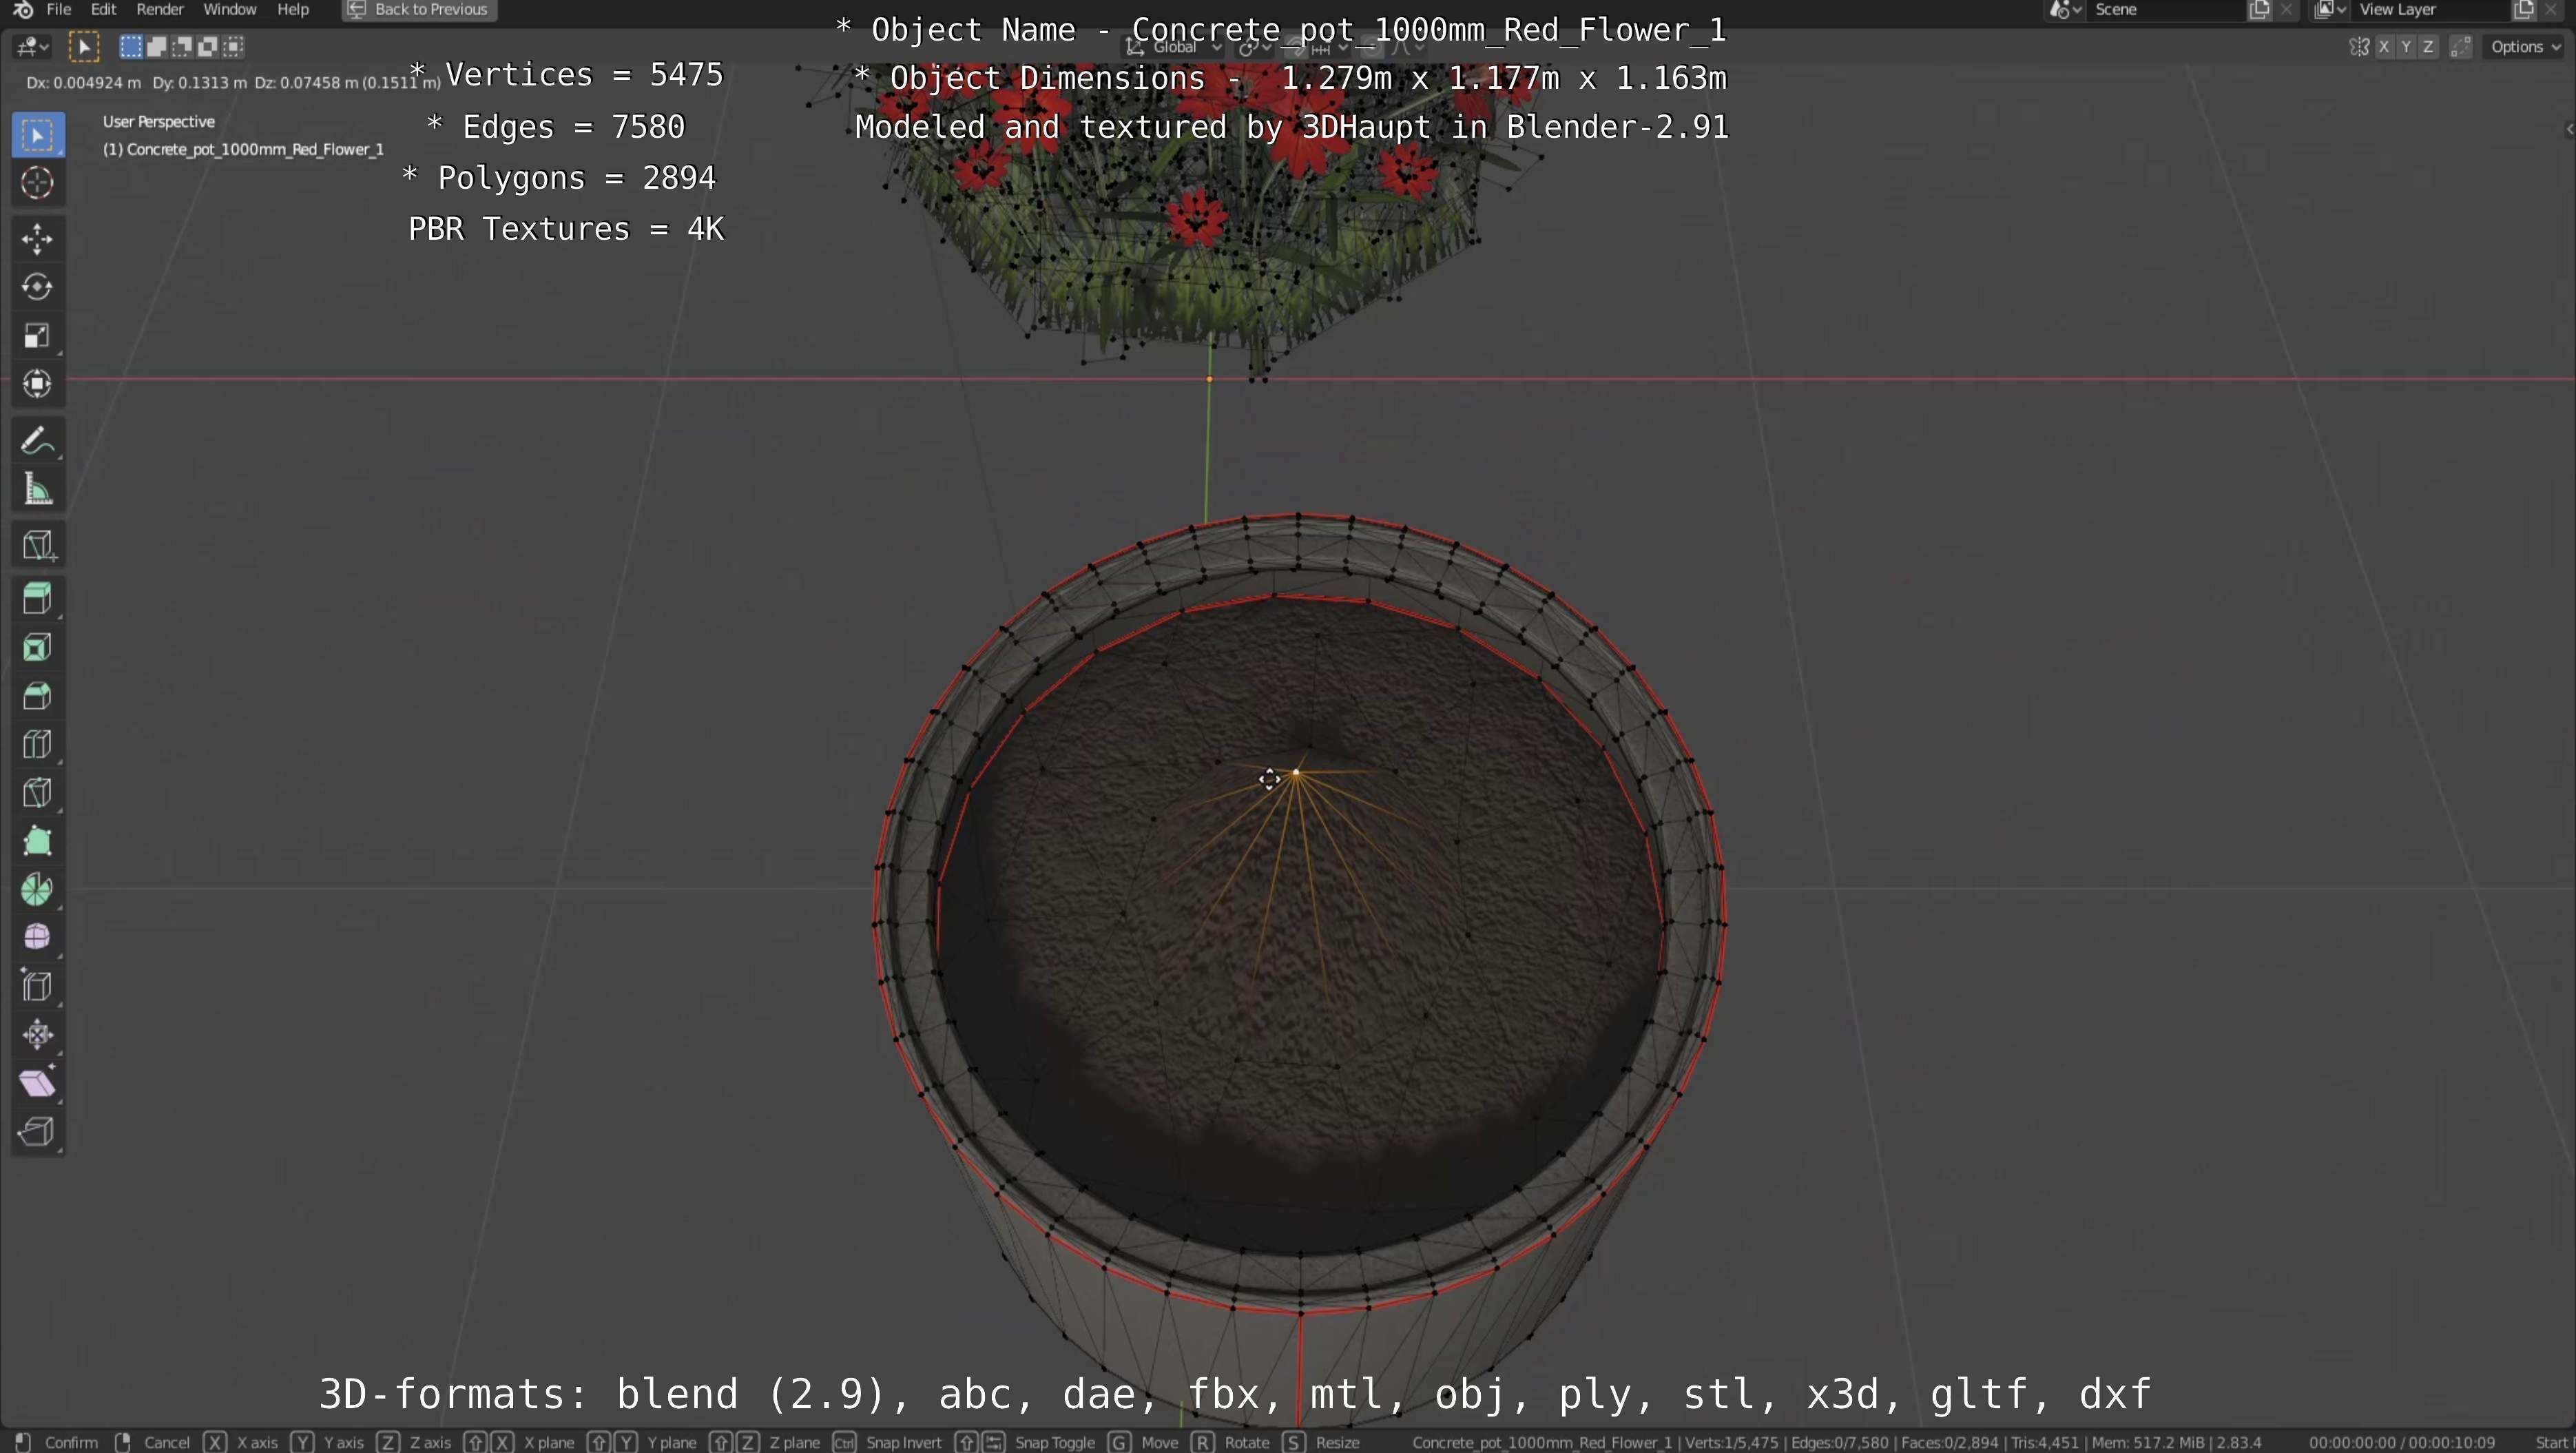Click the Blender logo icon
The width and height of the screenshot is (2576, 1453).
[x=22, y=9]
